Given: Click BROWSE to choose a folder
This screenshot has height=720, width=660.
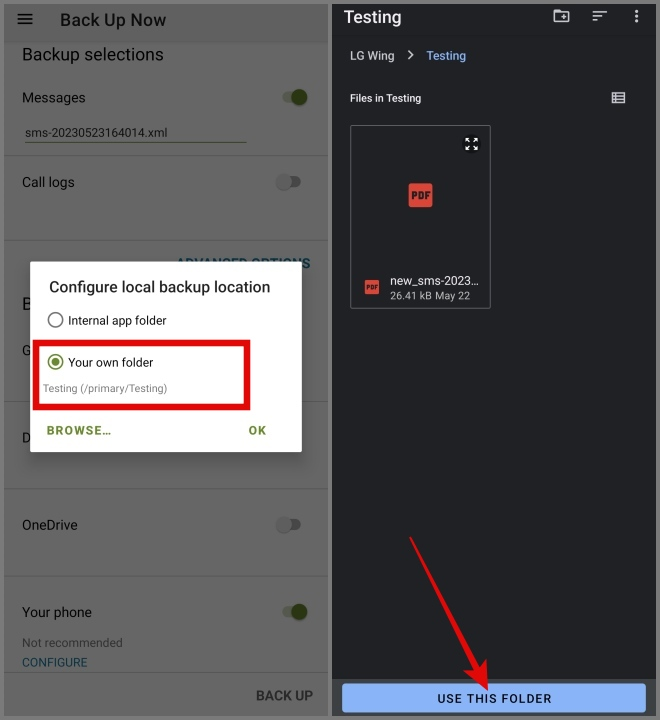Looking at the screenshot, I should click(x=79, y=431).
